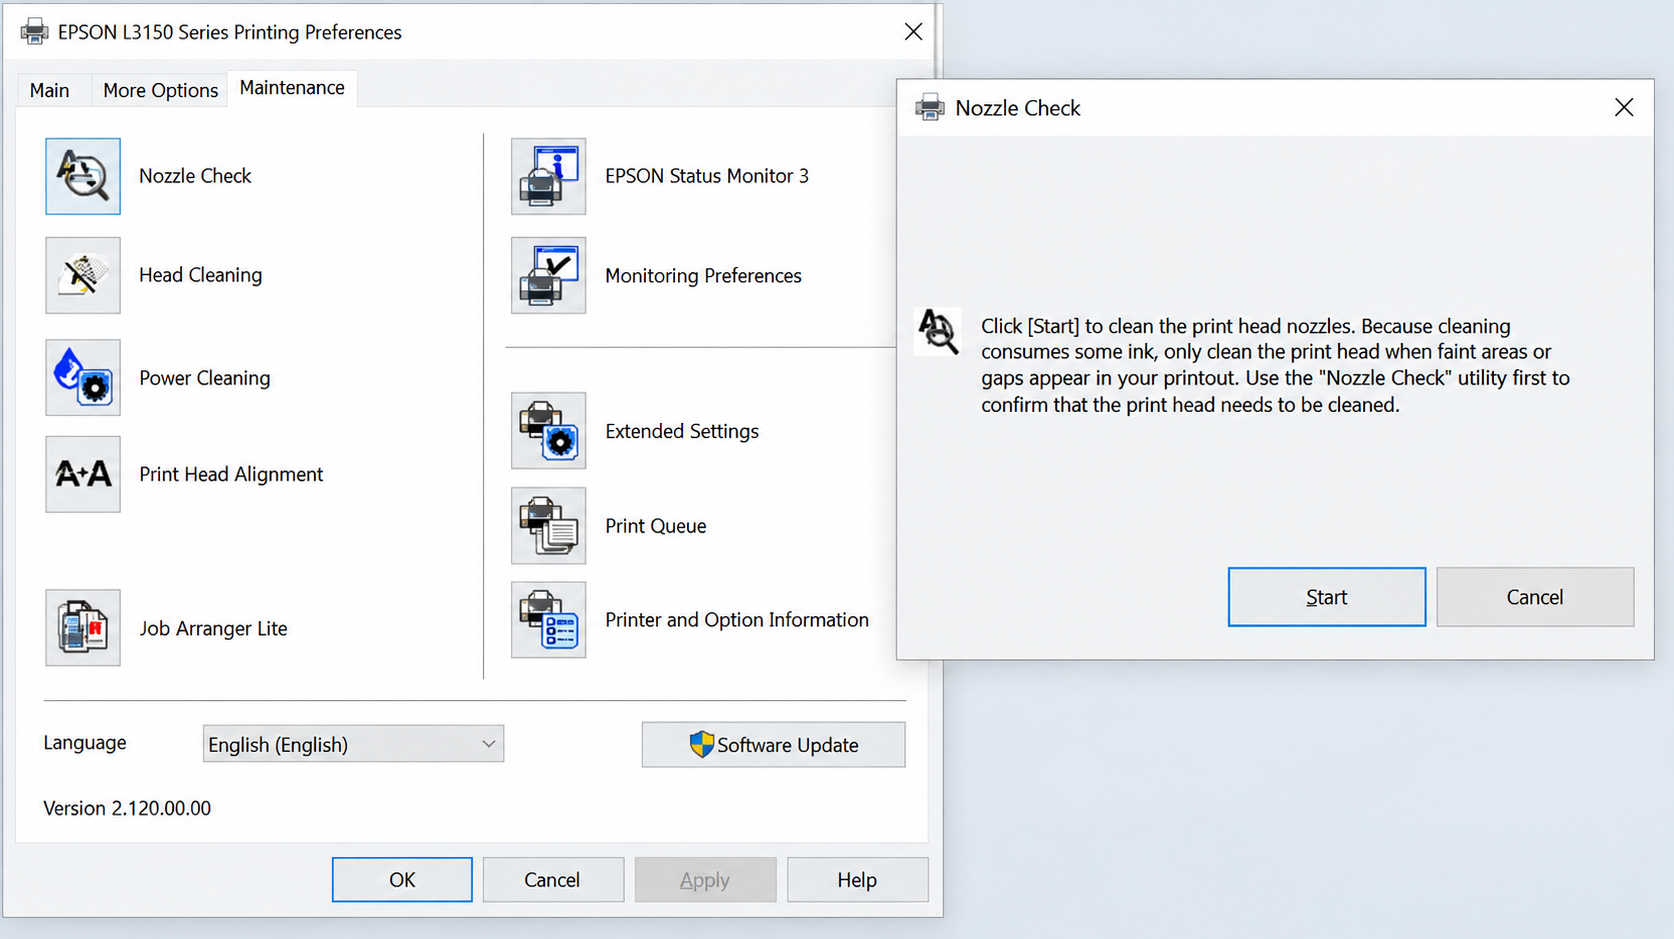Close the Printing Preferences window
The image size is (1674, 939).
(913, 32)
